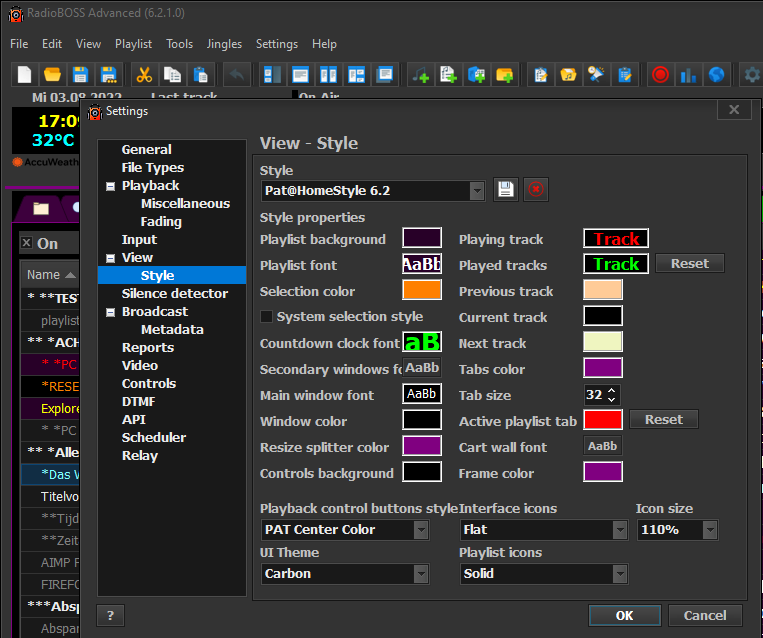Click the blue add-folder toolbar icon

(x=476, y=75)
